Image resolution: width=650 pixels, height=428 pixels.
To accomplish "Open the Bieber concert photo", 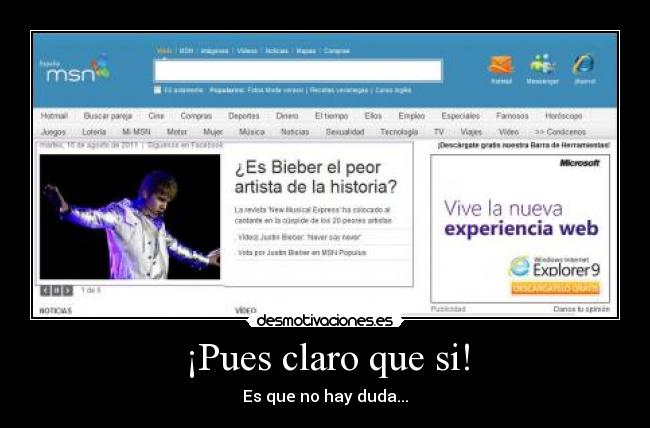I will tap(130, 216).
